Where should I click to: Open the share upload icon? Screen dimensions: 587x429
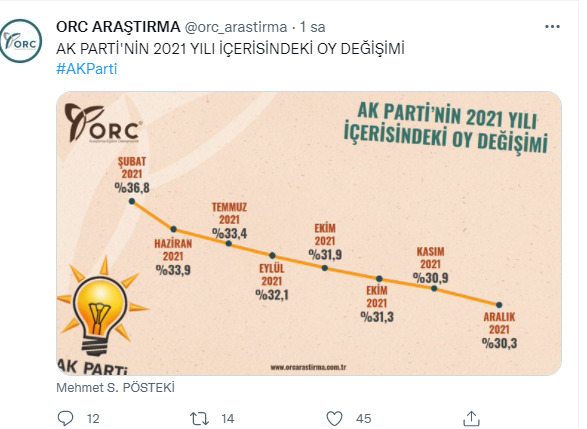click(x=471, y=418)
